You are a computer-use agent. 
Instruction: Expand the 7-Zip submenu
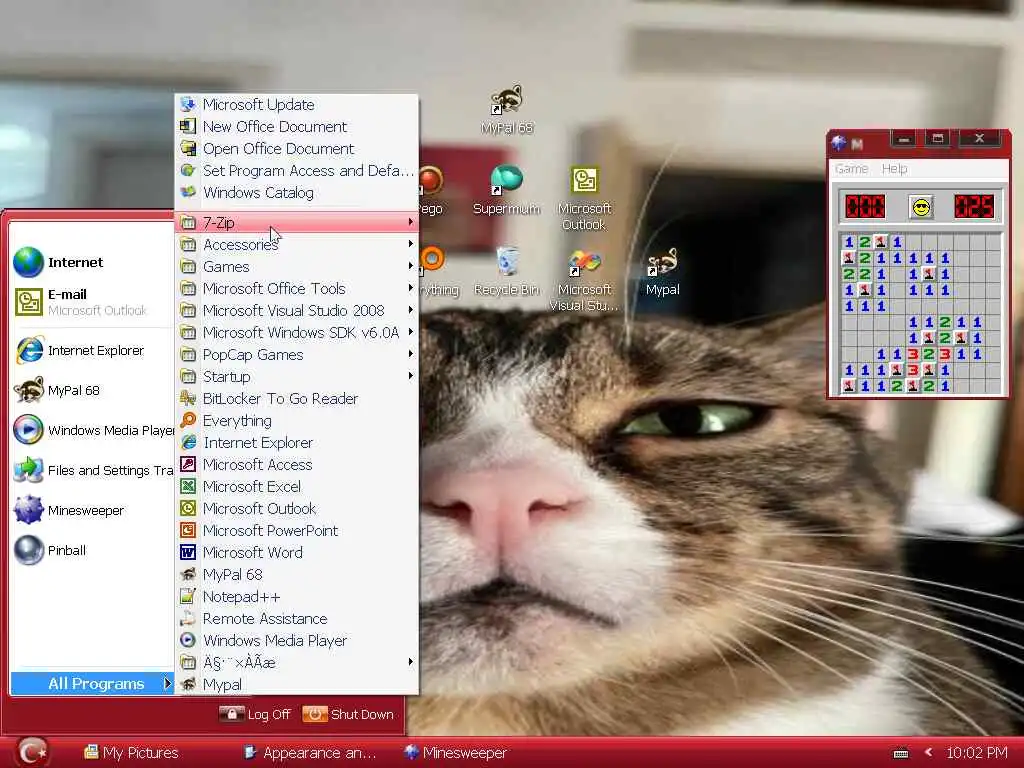(296, 223)
